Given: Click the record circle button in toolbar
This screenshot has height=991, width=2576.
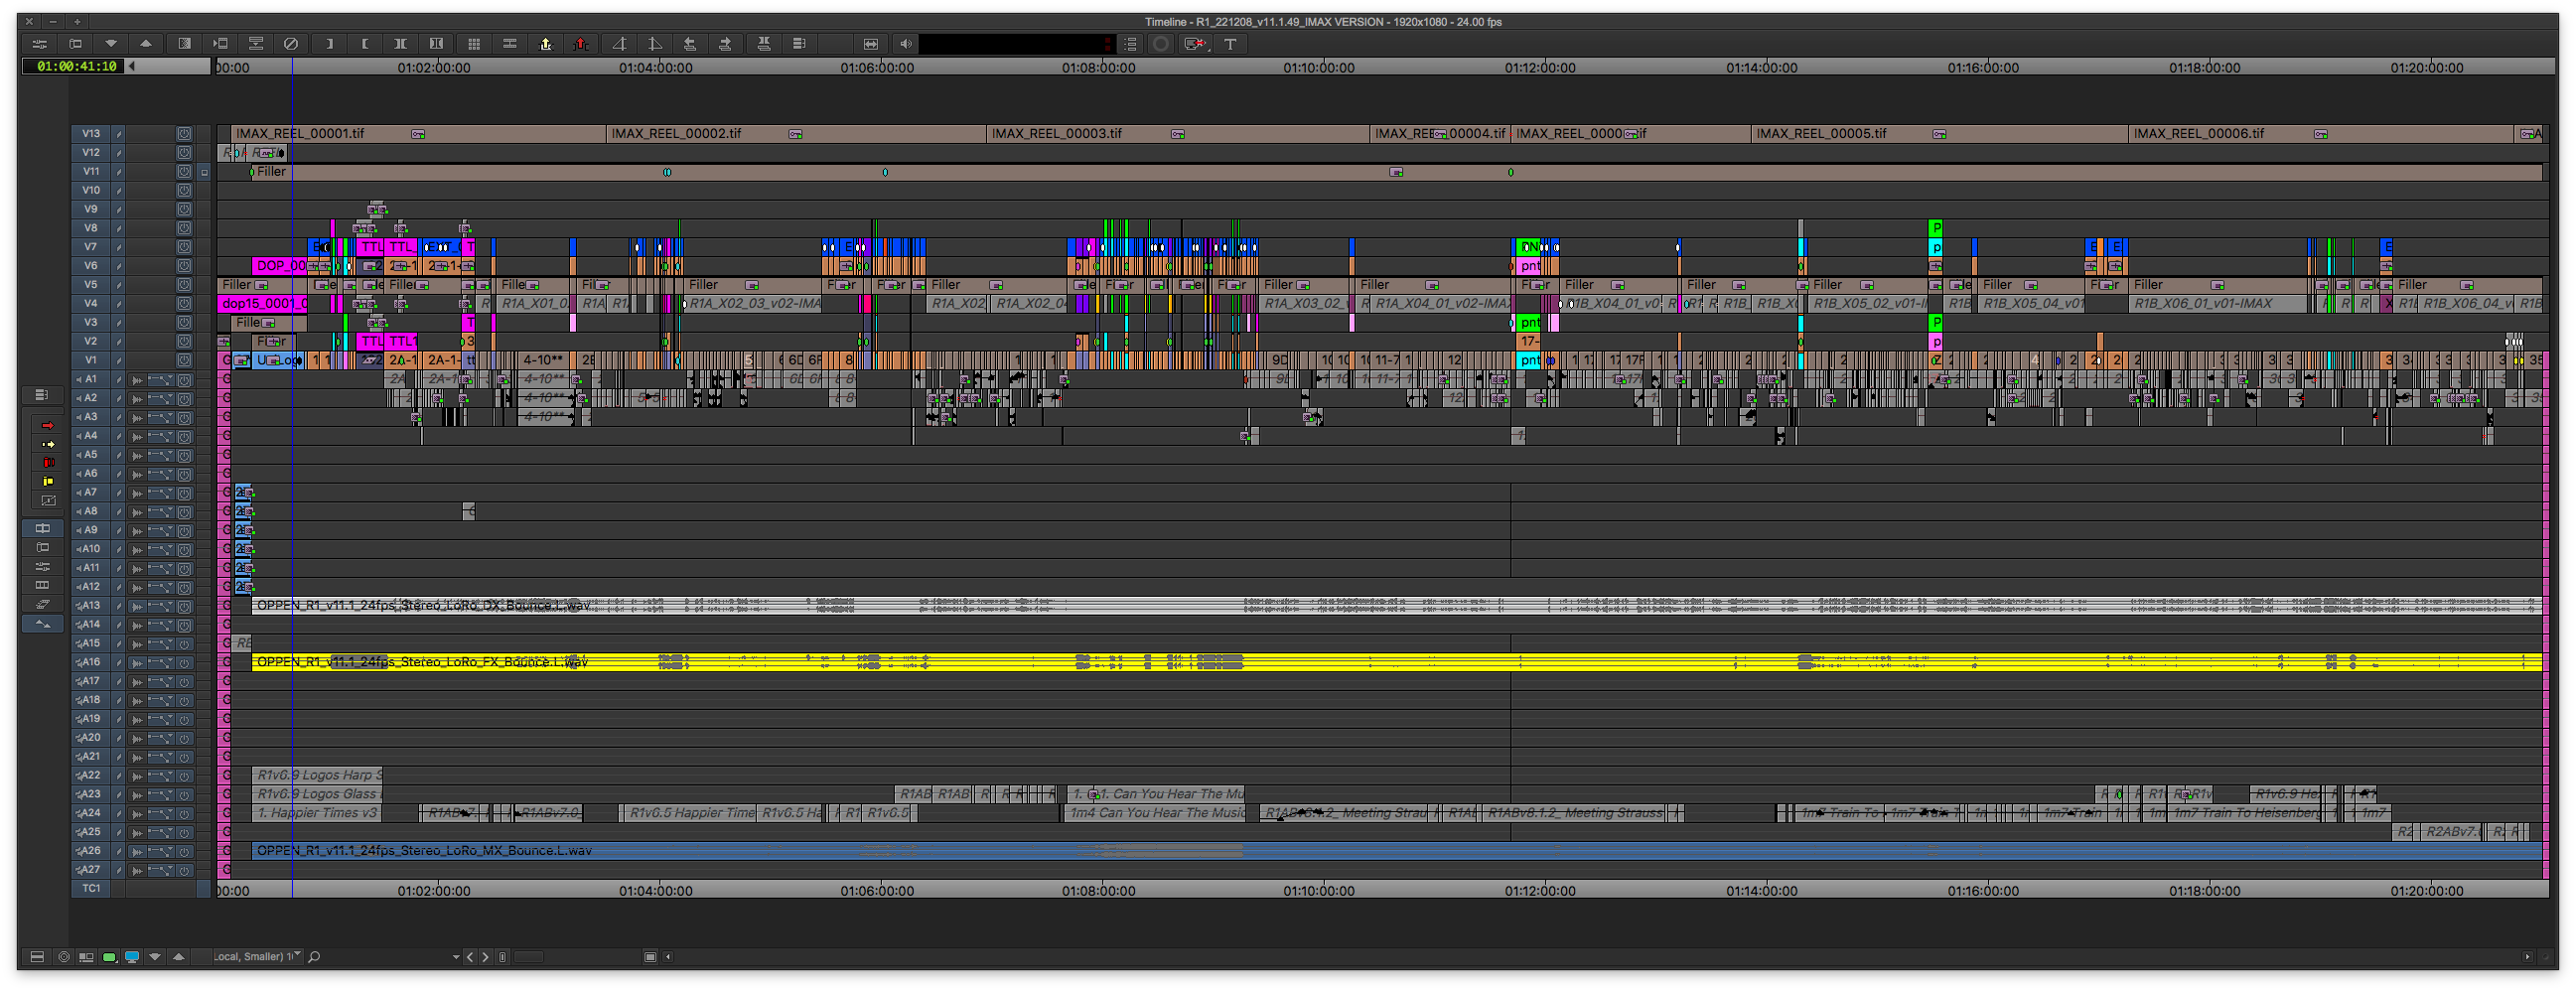Looking at the screenshot, I should coord(1161,44).
